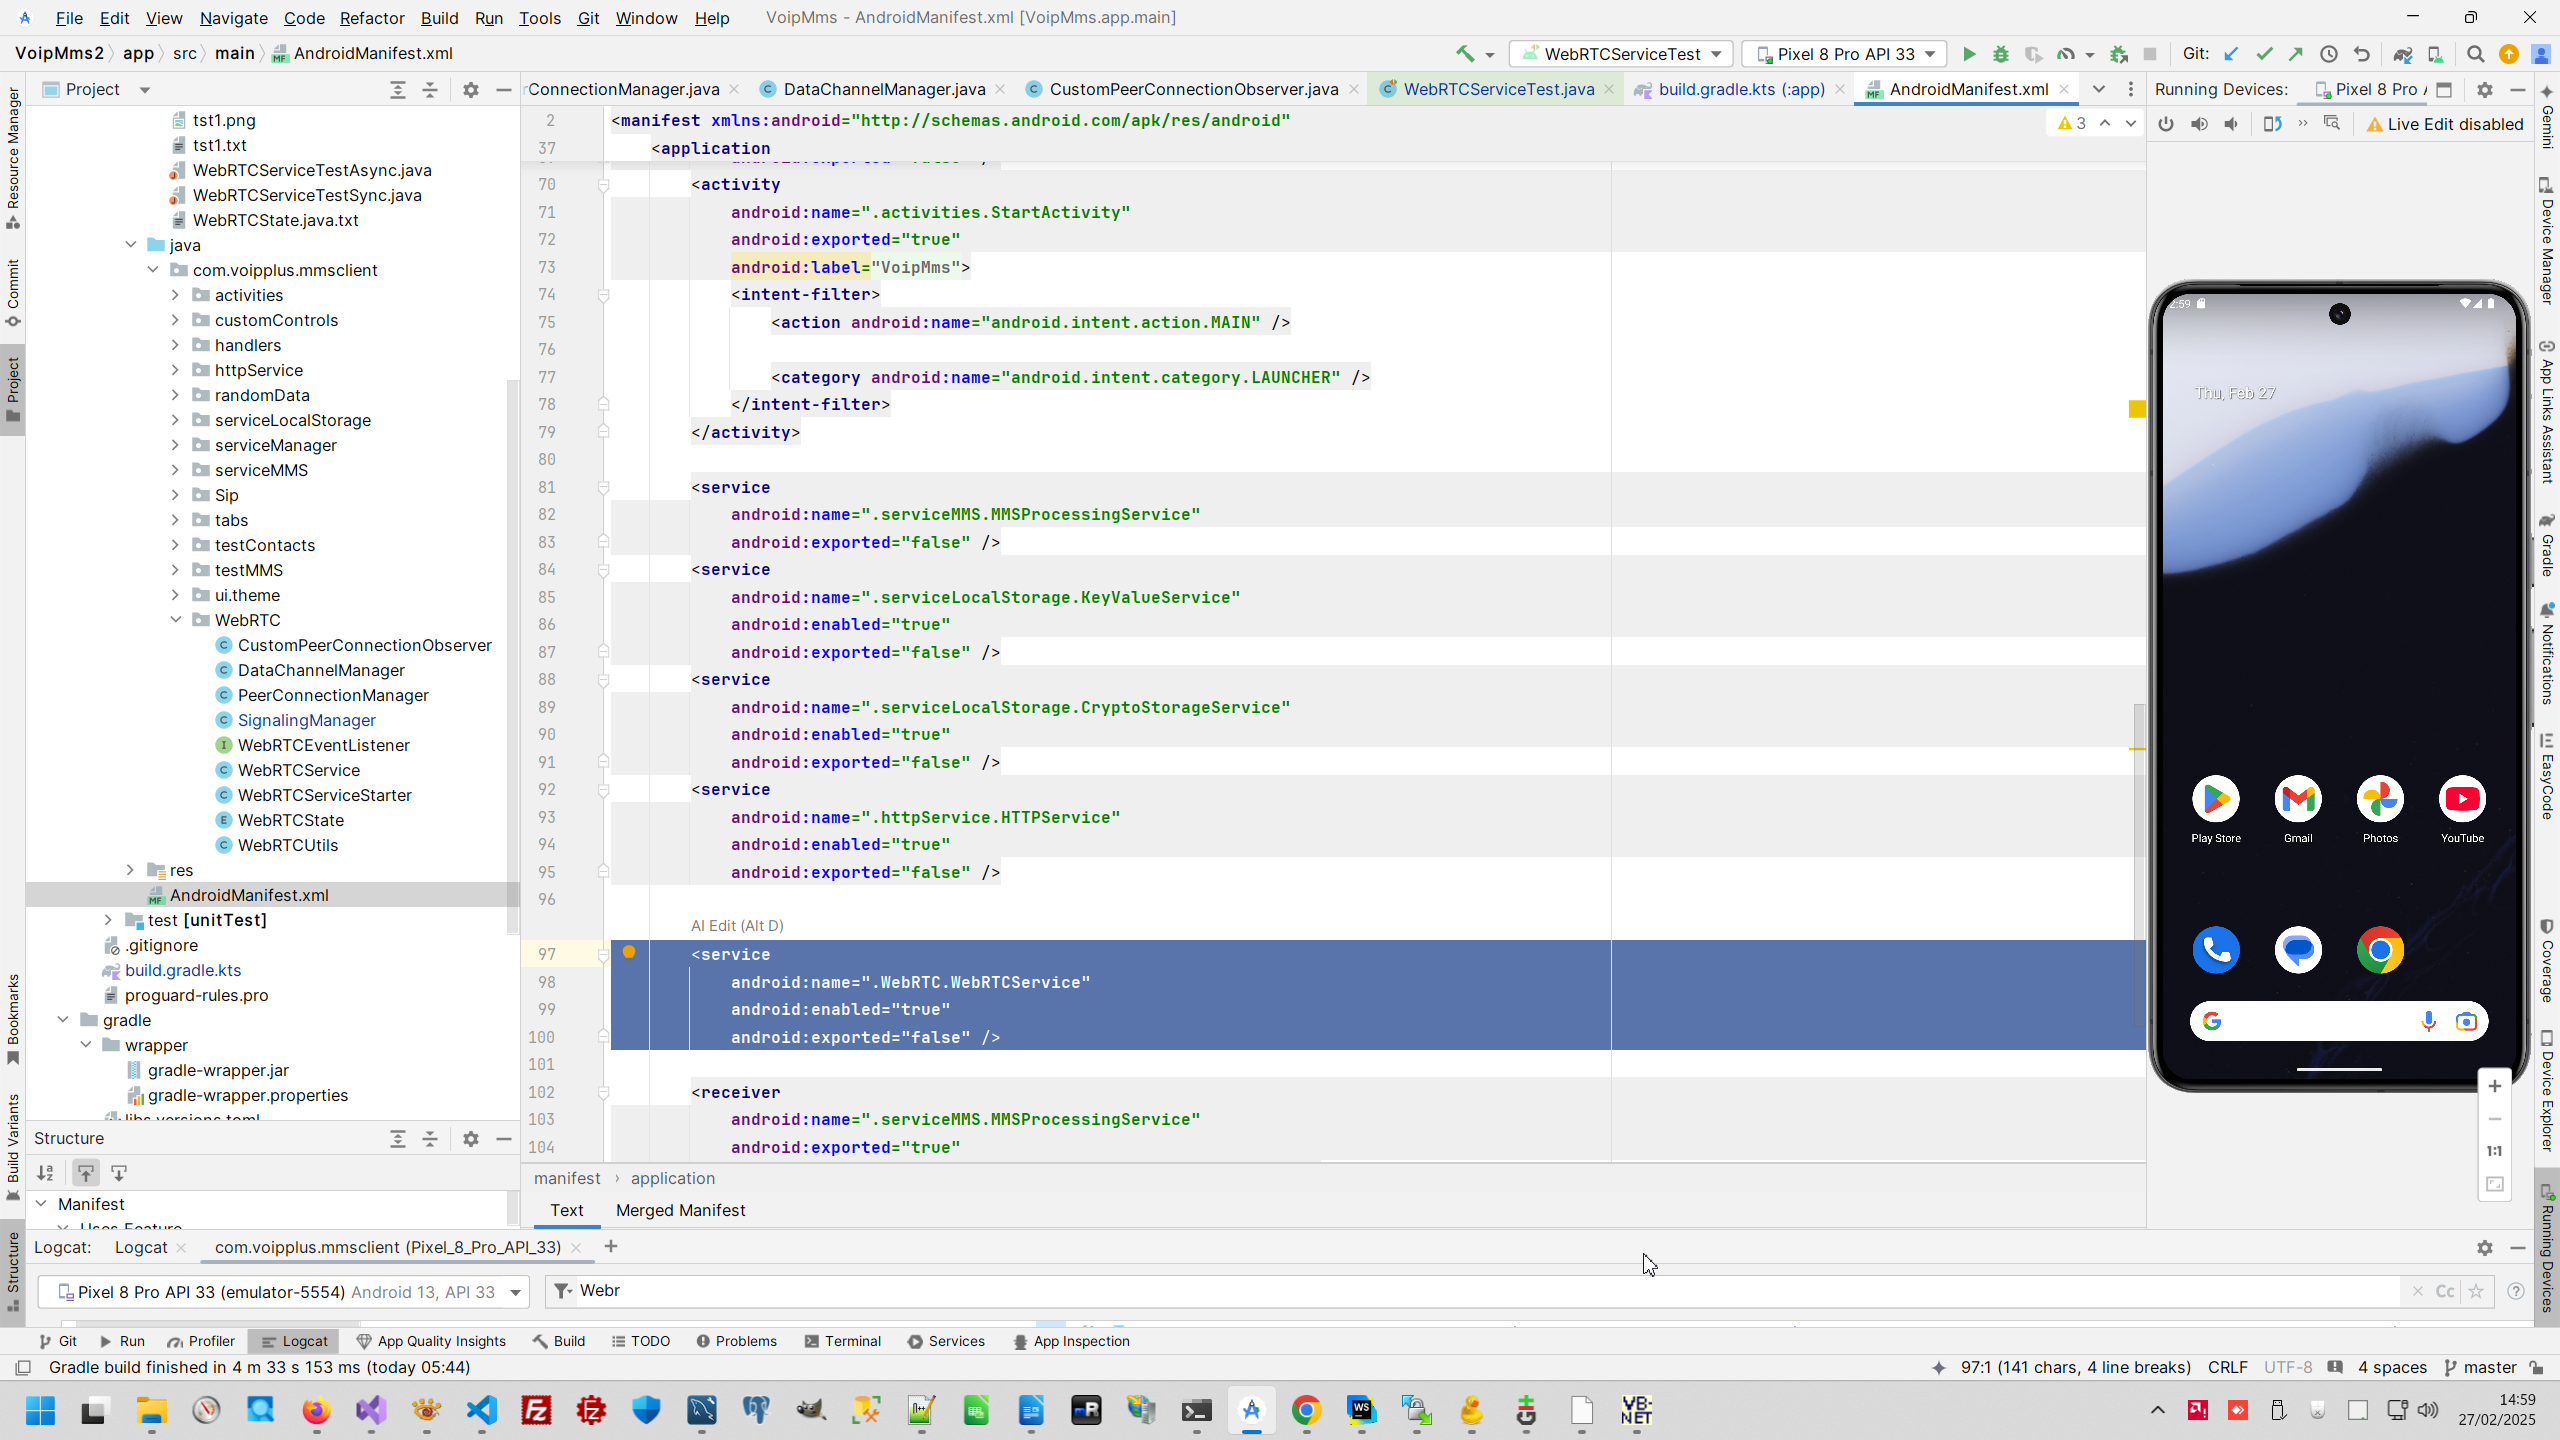
Task: Toggle autoscroll from source in Structure
Action: [119, 1173]
